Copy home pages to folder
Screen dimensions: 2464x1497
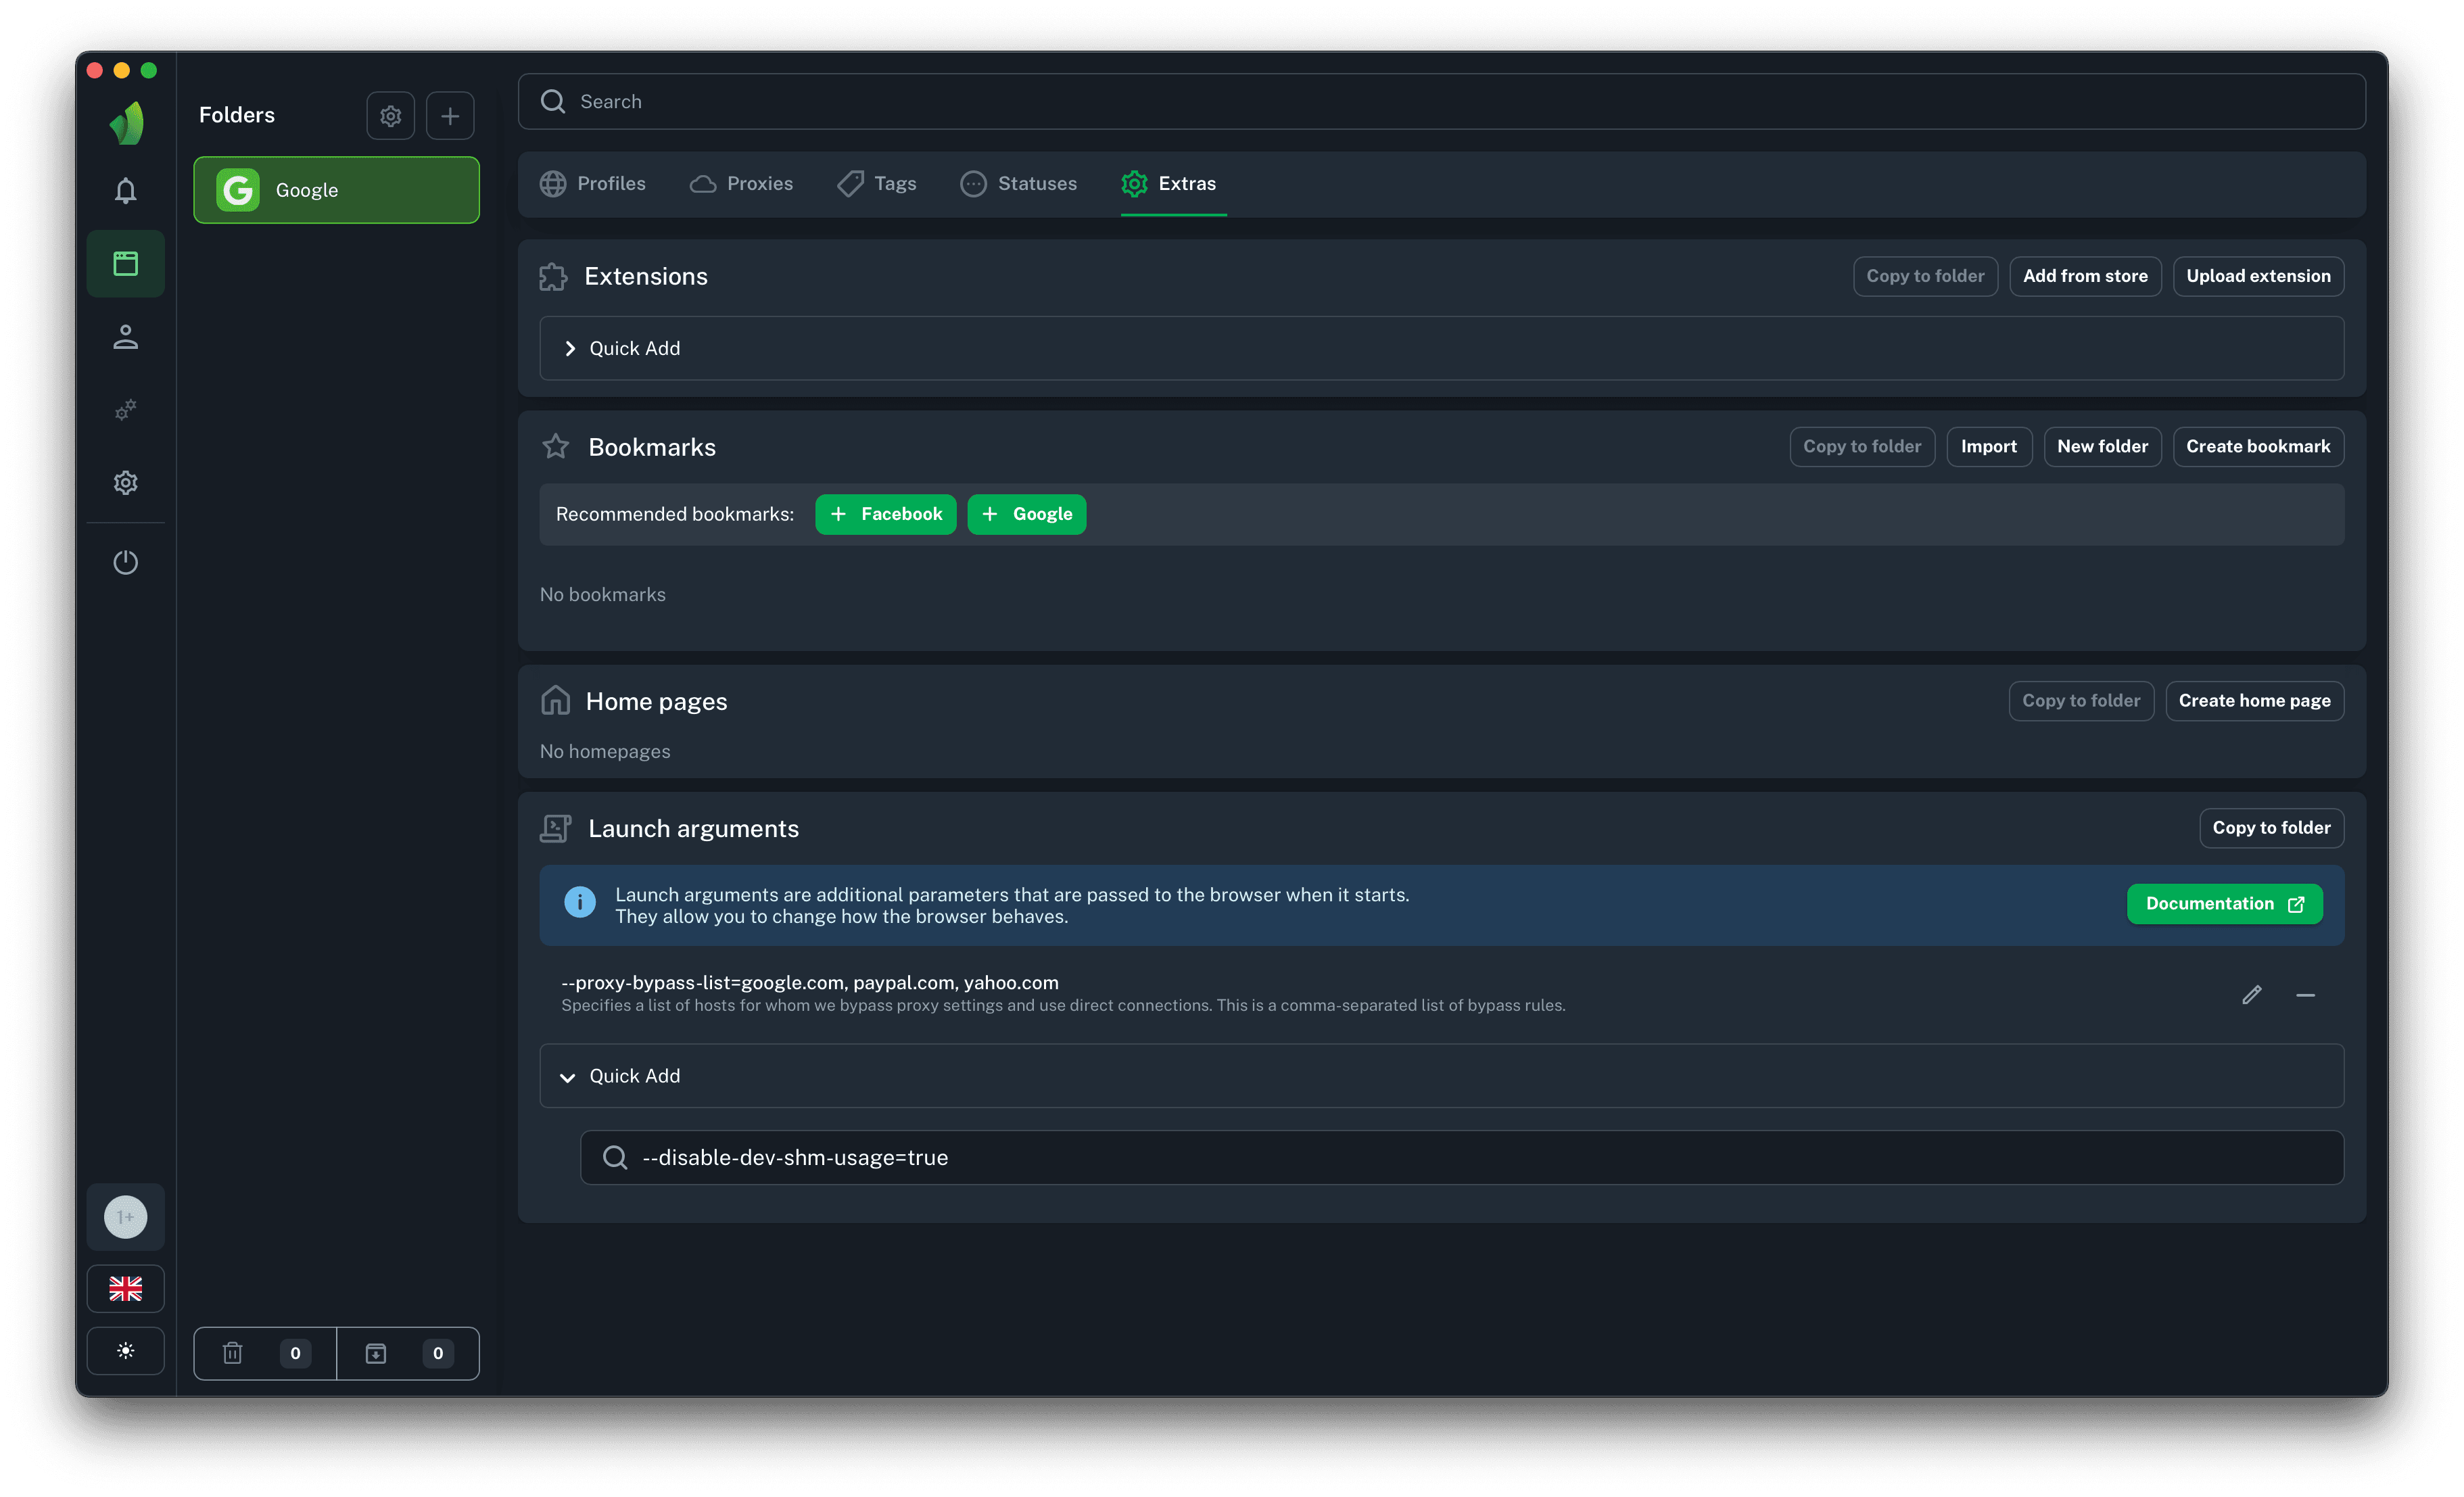tap(2081, 701)
